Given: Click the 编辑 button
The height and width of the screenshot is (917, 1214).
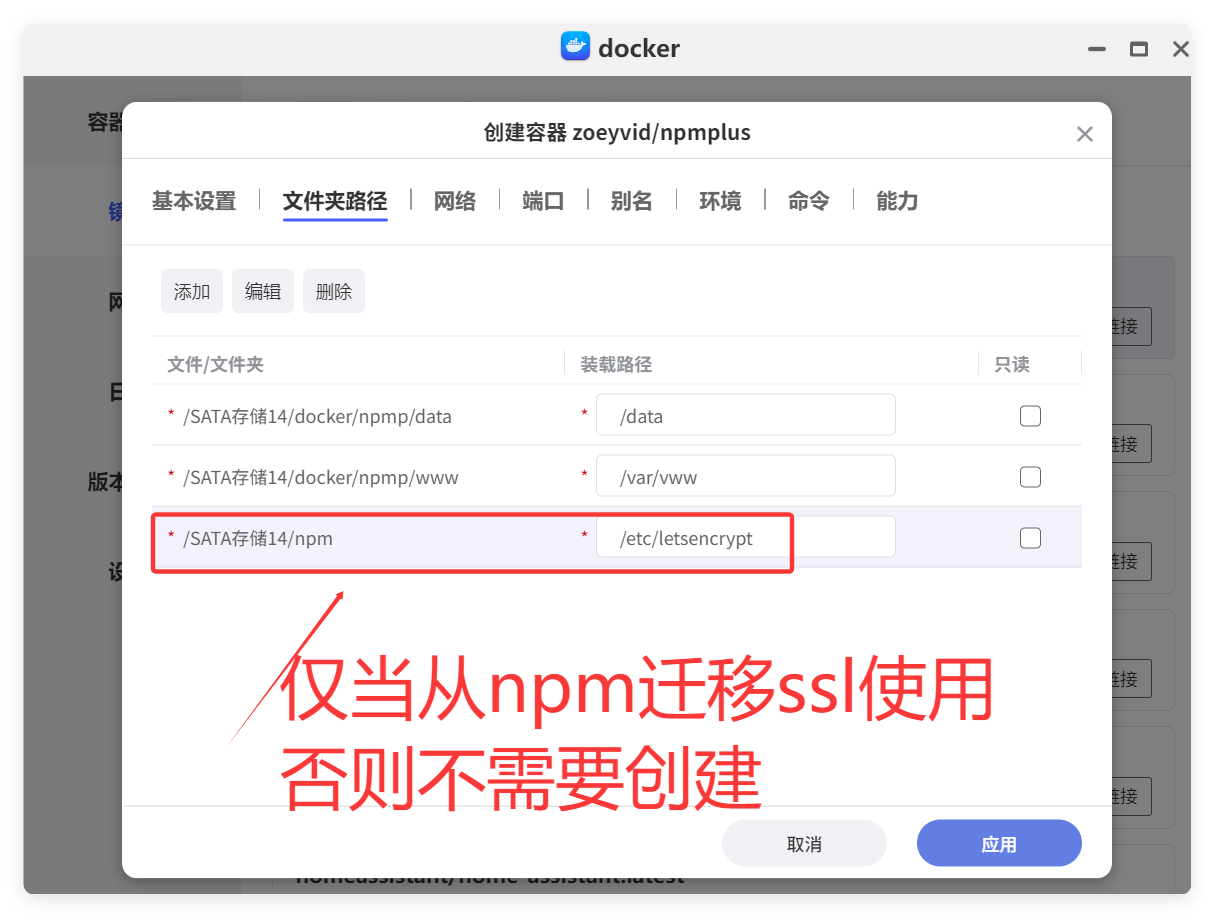Looking at the screenshot, I should coord(263,290).
